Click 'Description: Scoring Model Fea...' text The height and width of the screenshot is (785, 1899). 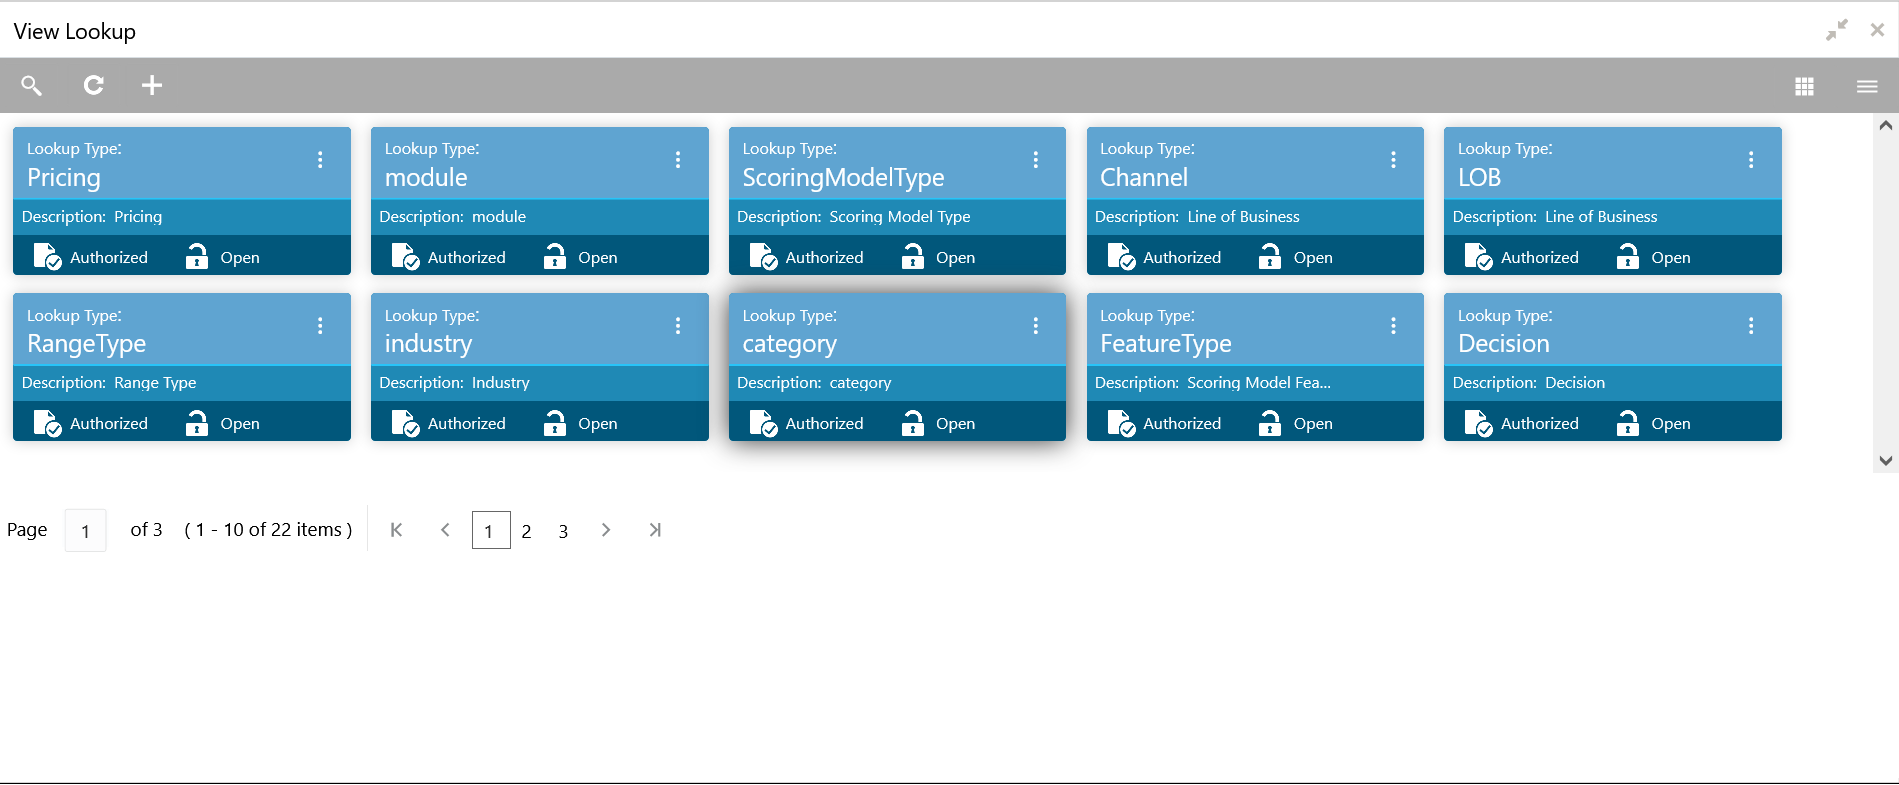[x=1212, y=383]
